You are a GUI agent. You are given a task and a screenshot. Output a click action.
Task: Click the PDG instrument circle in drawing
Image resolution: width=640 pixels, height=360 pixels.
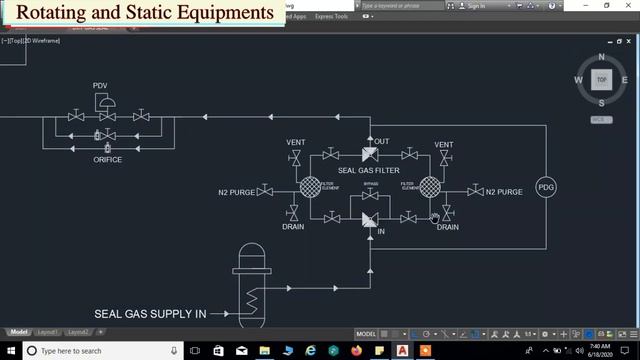coord(546,187)
